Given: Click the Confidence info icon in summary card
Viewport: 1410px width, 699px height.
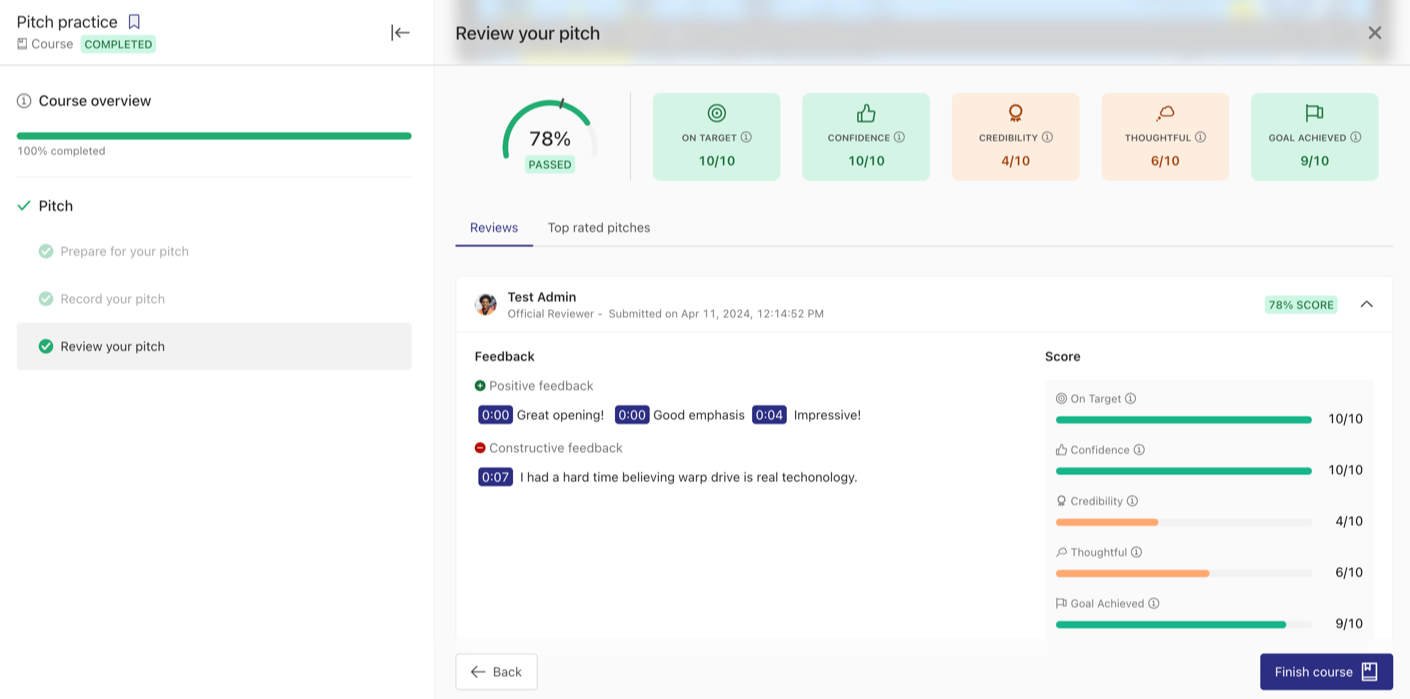Looking at the screenshot, I should click(x=899, y=138).
